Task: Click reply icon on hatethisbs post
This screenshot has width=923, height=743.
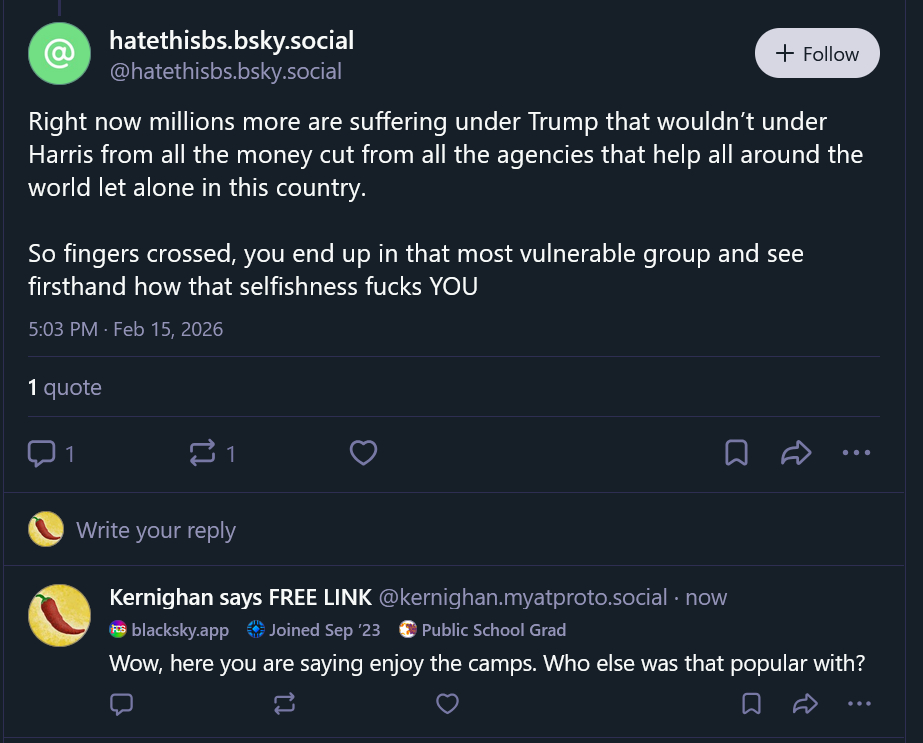Action: click(x=42, y=454)
